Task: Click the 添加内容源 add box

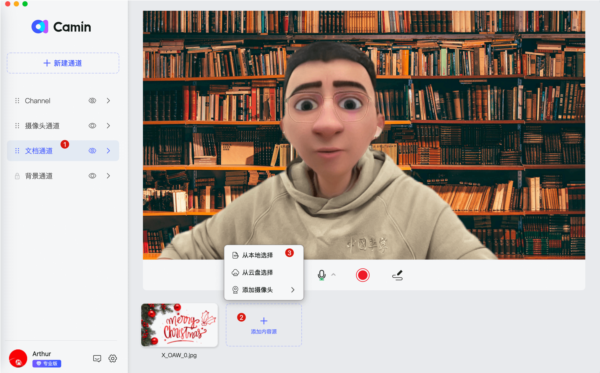Action: coord(264,325)
